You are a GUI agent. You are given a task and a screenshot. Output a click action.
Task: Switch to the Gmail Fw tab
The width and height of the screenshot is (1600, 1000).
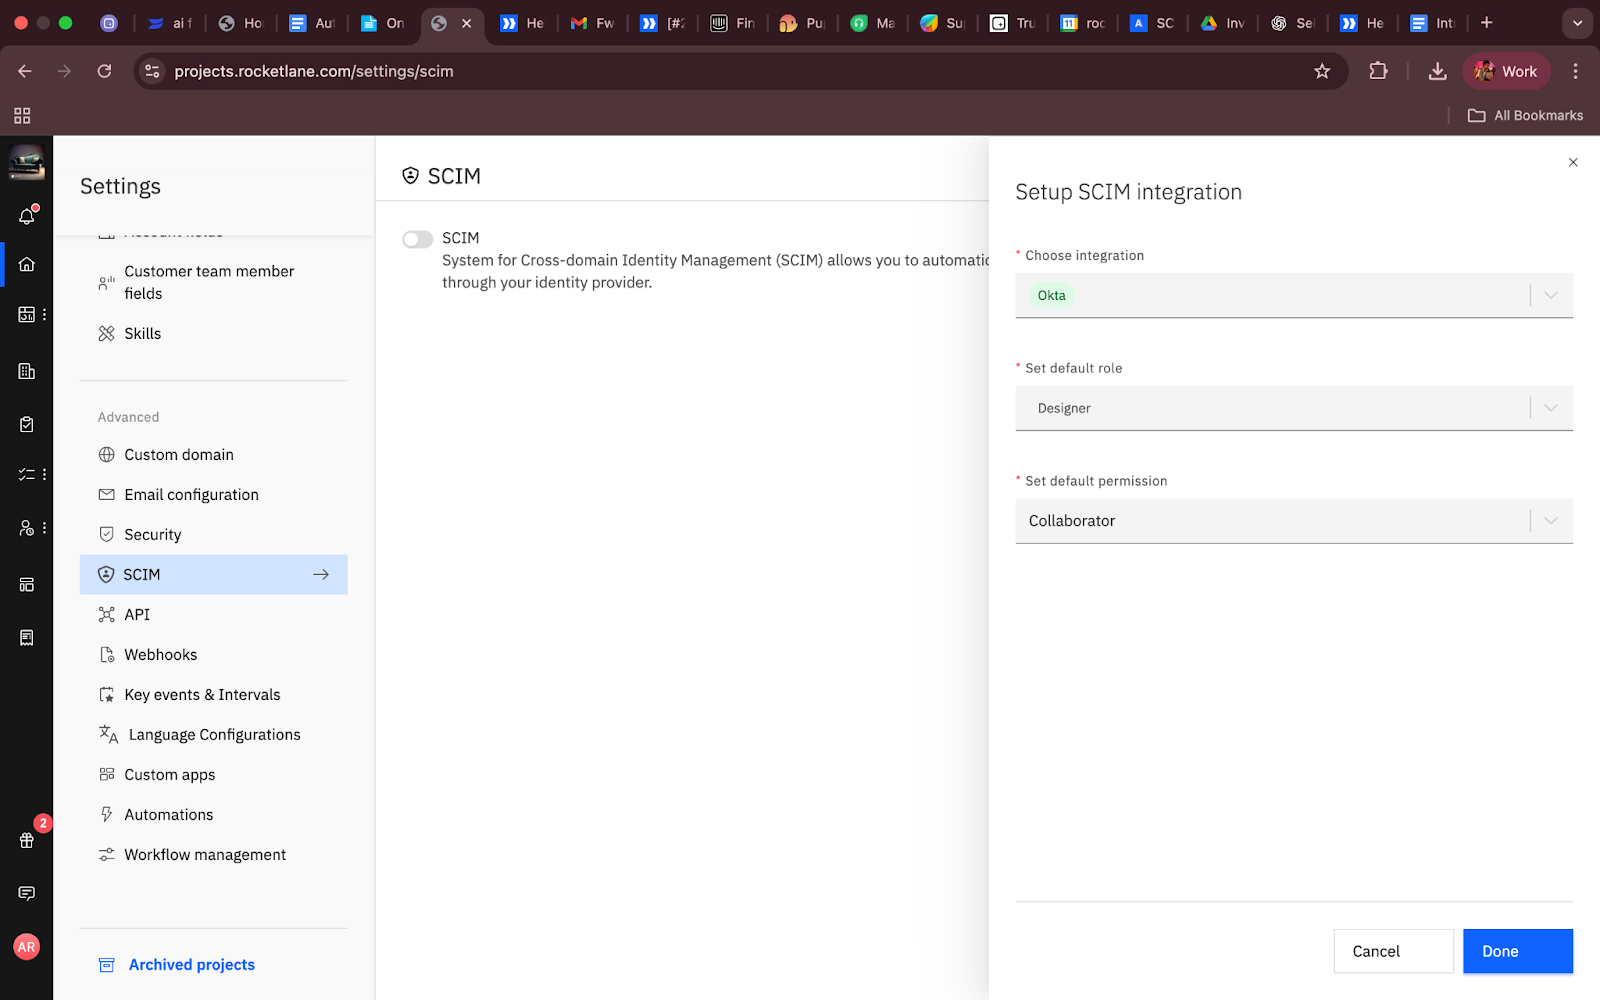(x=592, y=23)
